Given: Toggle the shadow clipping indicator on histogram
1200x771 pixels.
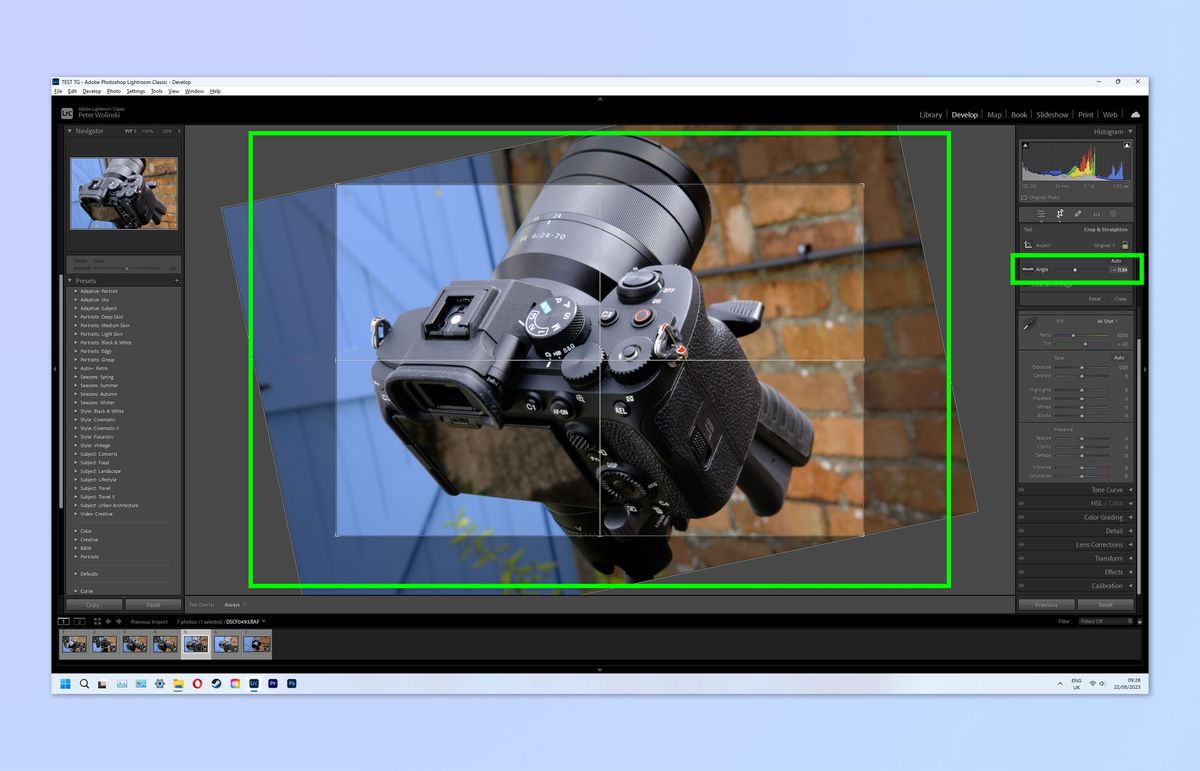Looking at the screenshot, I should pyautogui.click(x=1025, y=145).
